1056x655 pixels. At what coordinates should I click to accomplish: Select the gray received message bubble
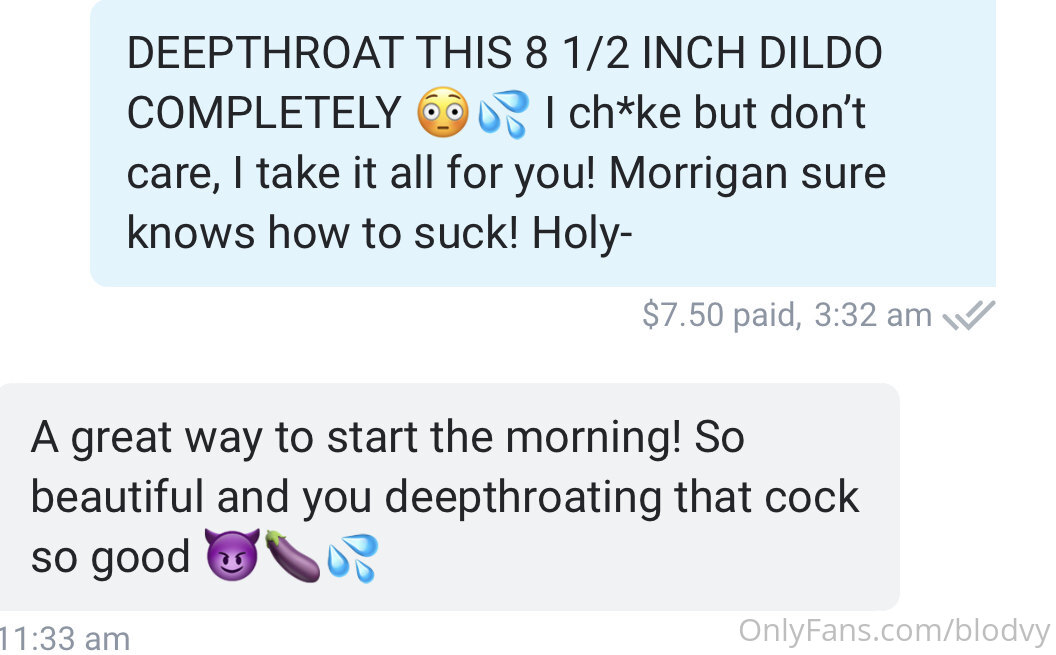pos(450,497)
